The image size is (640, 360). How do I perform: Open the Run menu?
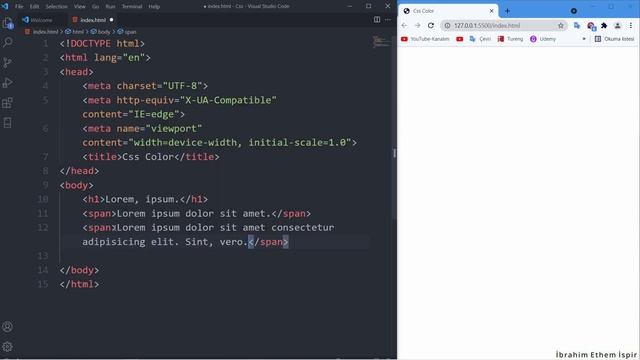point(110,7)
